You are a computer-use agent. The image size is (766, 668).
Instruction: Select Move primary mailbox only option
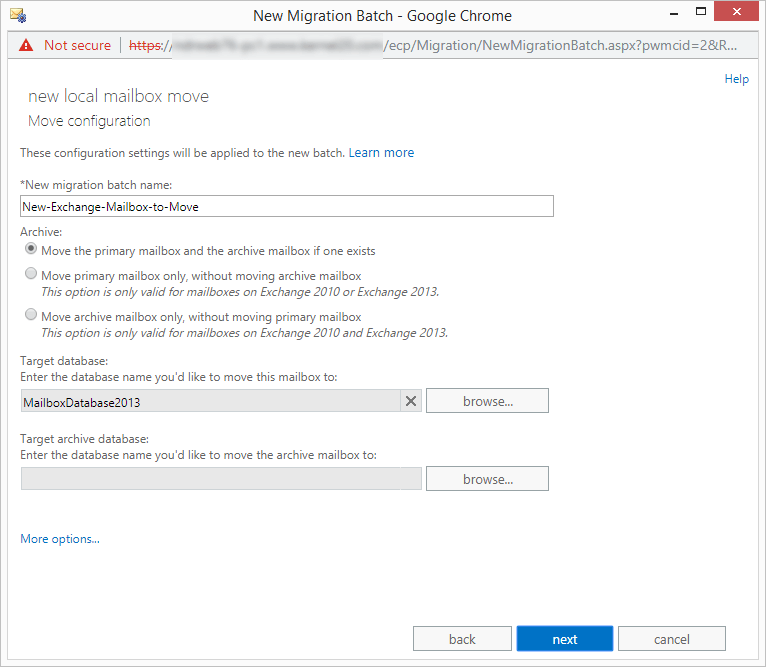coord(31,274)
